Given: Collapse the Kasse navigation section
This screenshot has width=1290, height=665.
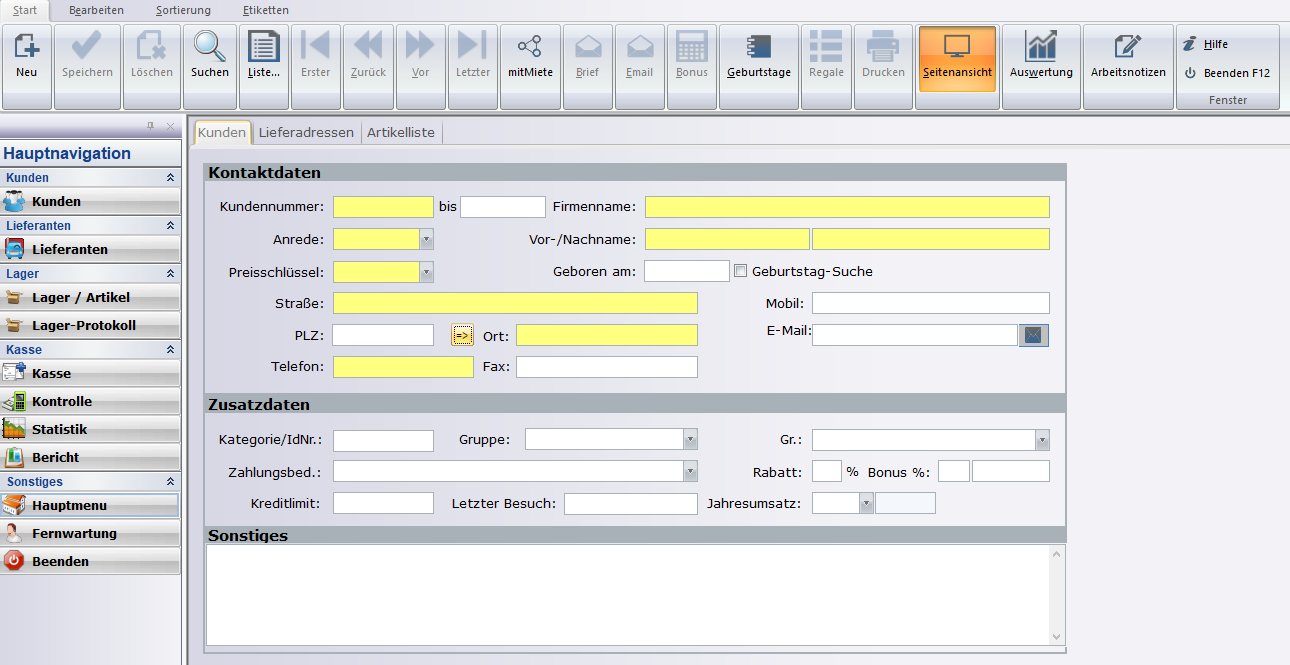Looking at the screenshot, I should click(170, 350).
